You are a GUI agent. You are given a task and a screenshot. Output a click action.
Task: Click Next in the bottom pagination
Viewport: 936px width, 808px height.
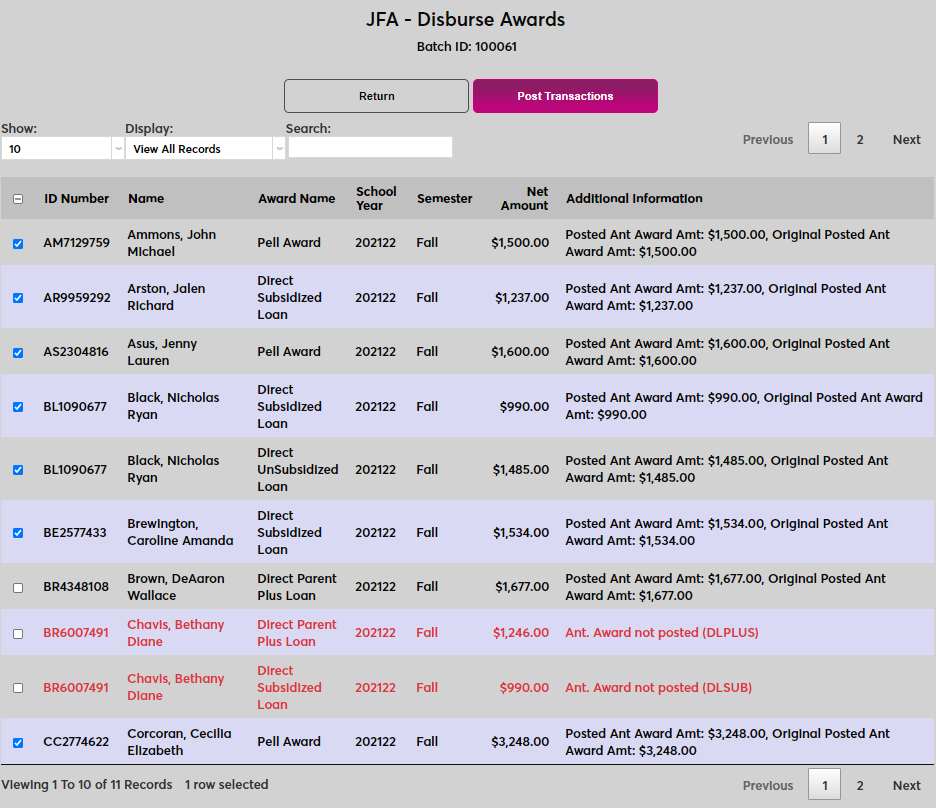pyautogui.click(x=906, y=786)
